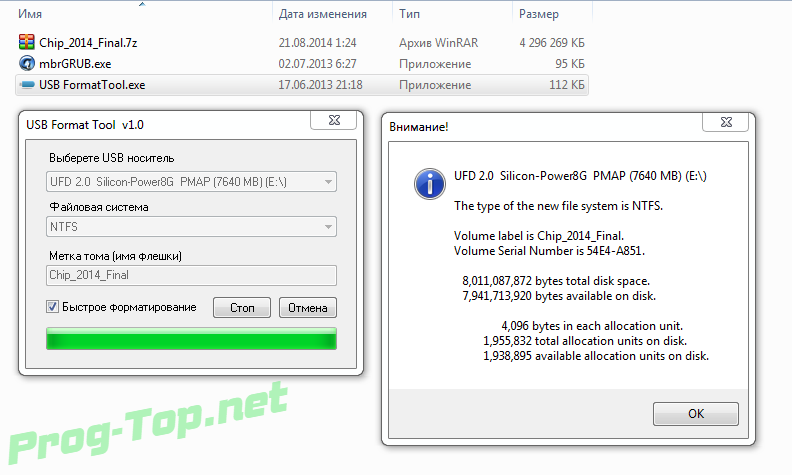Click the Отмена button

308,308
